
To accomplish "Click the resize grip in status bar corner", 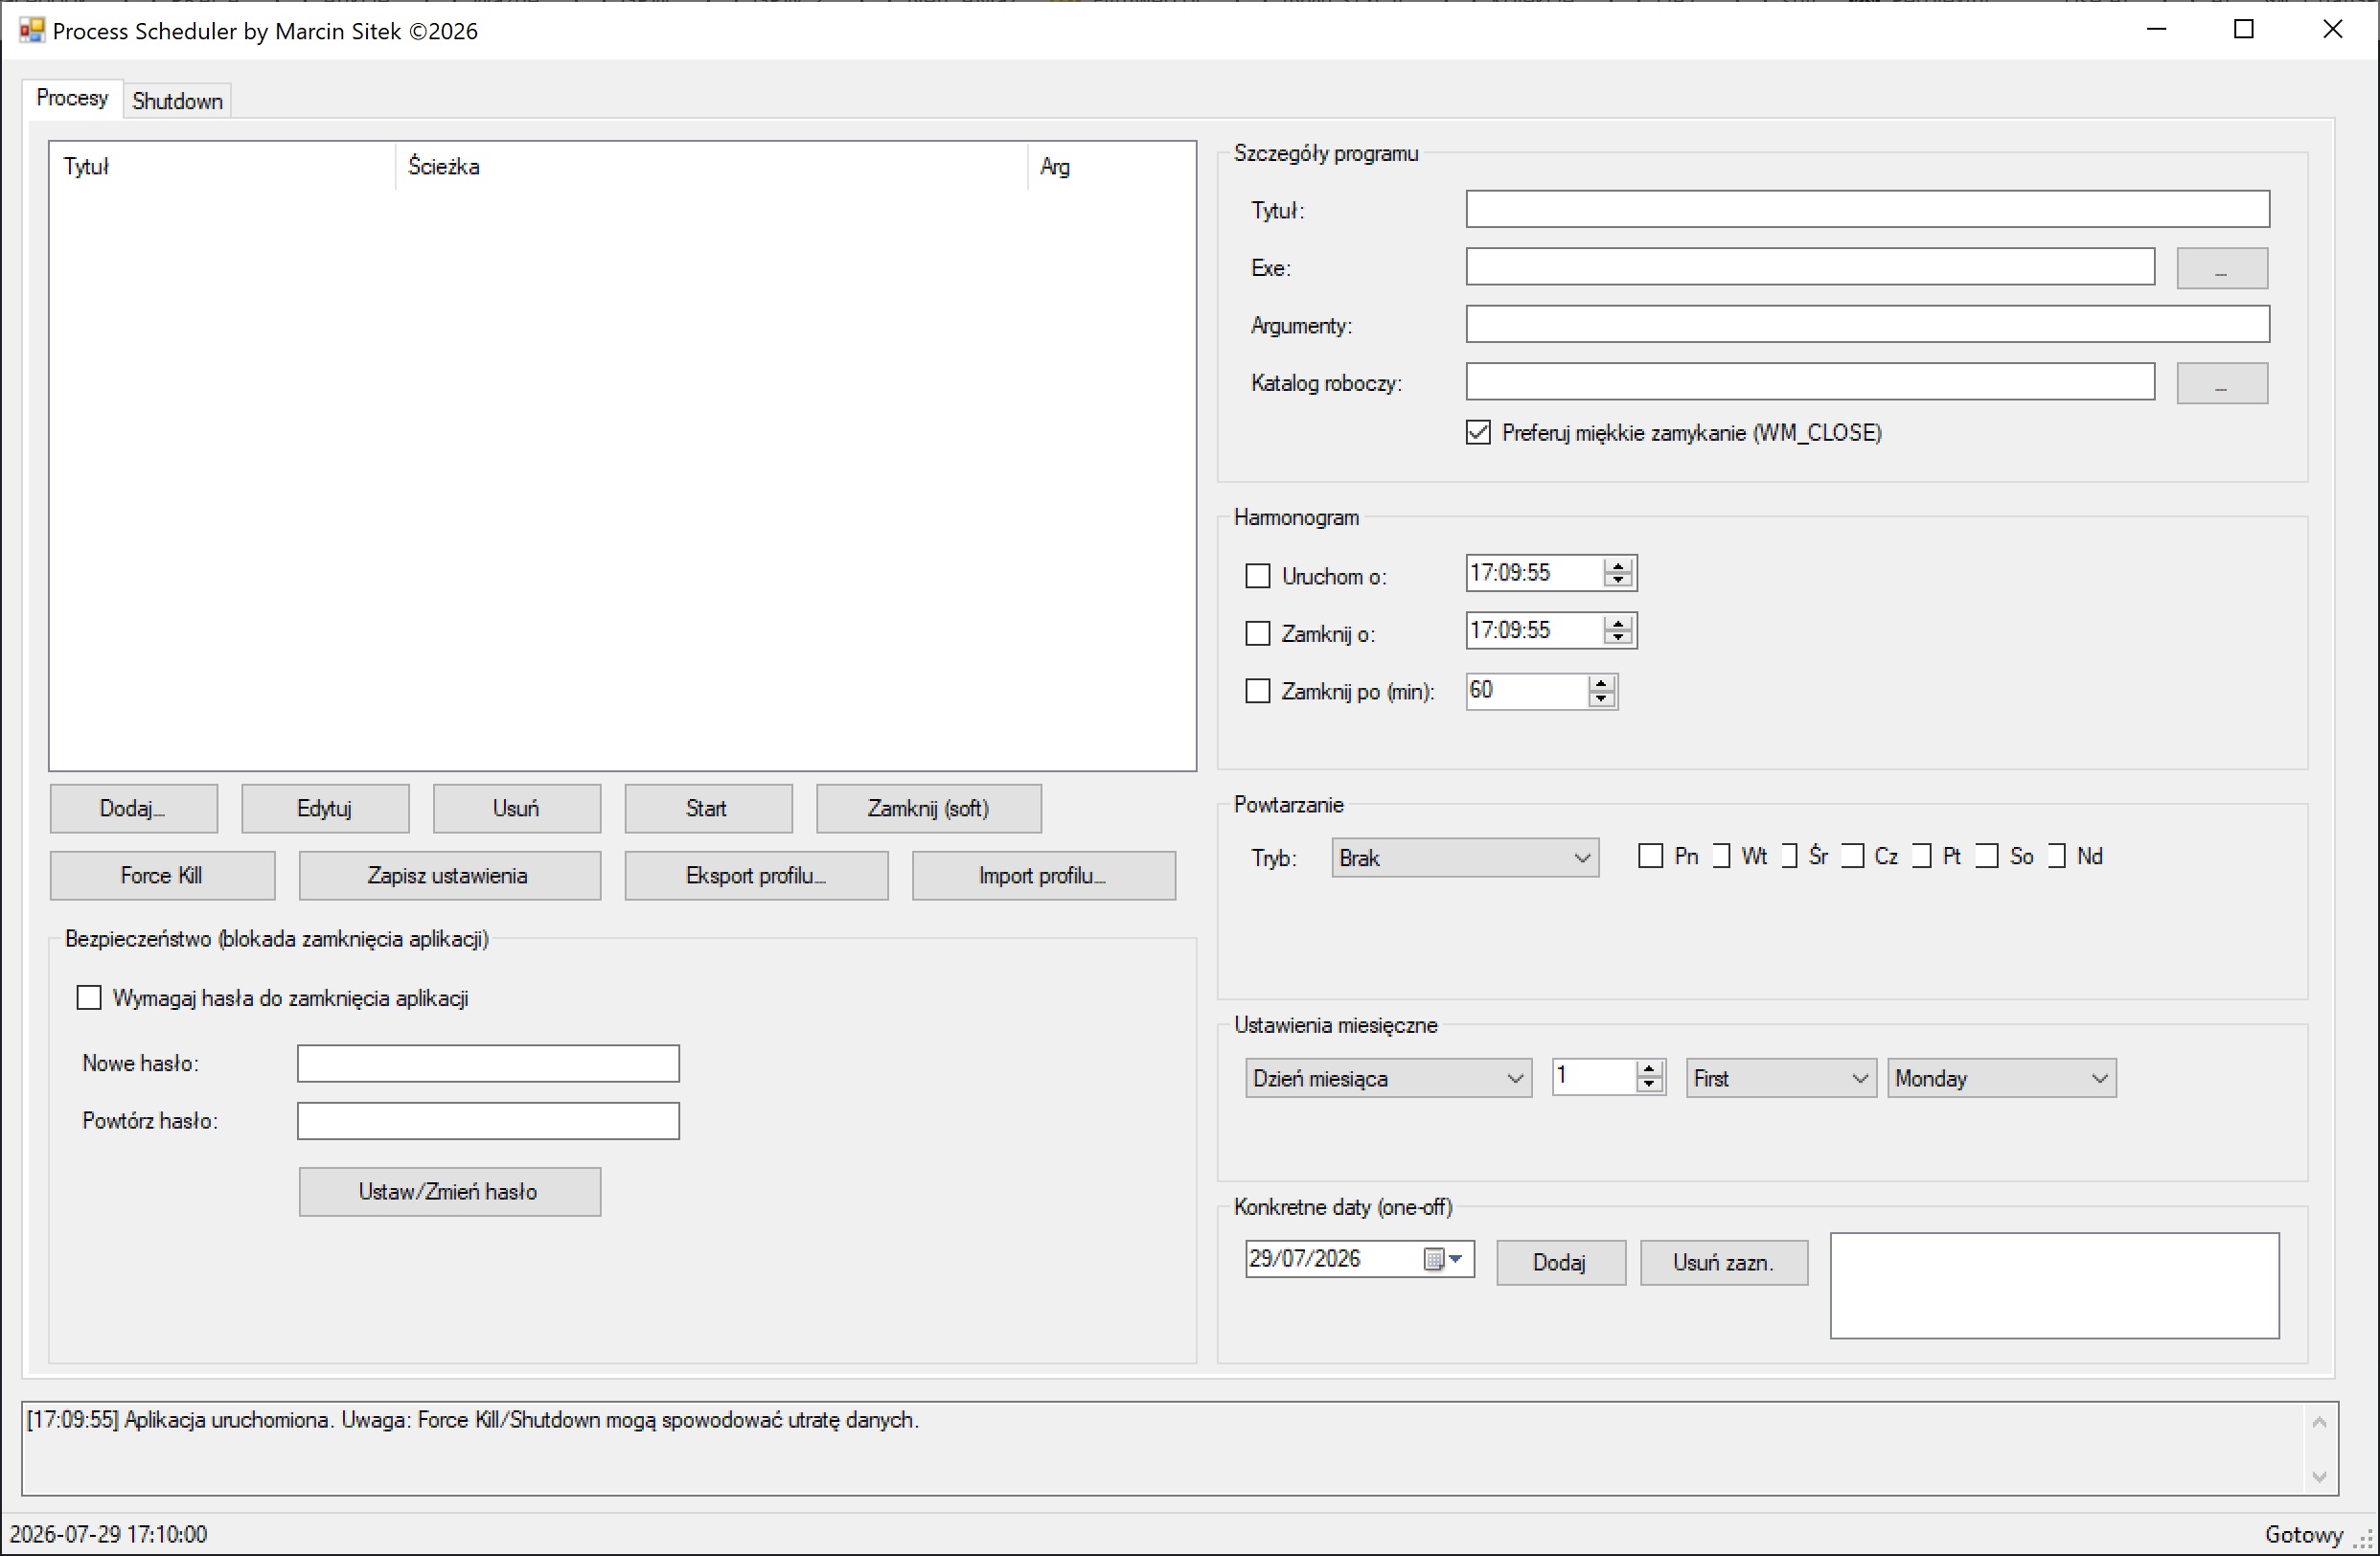I will click(x=2364, y=1540).
